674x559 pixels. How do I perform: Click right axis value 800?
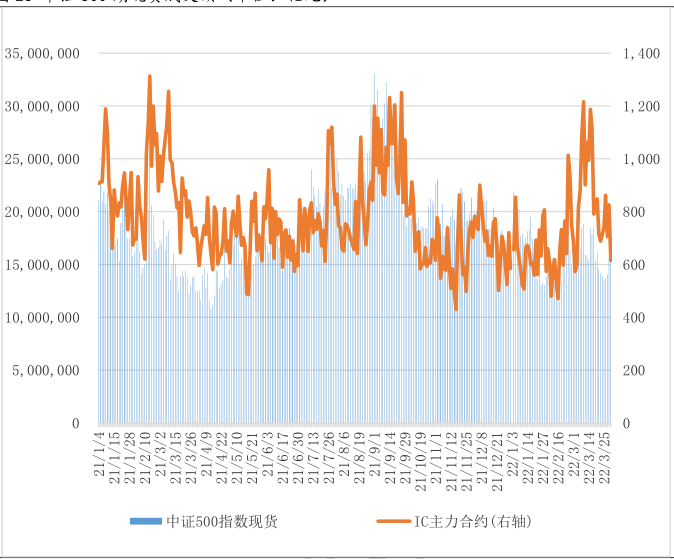634,212
